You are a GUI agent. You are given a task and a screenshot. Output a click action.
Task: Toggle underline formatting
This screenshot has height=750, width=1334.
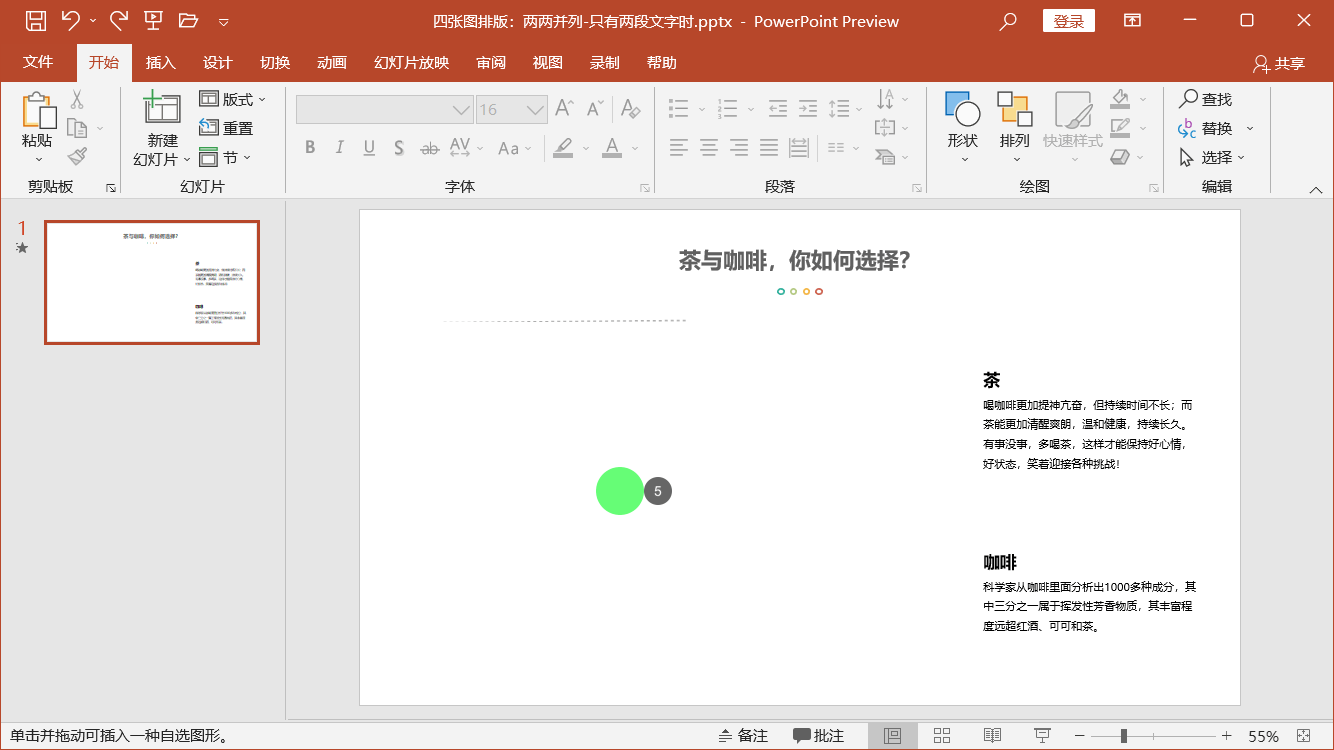click(369, 148)
